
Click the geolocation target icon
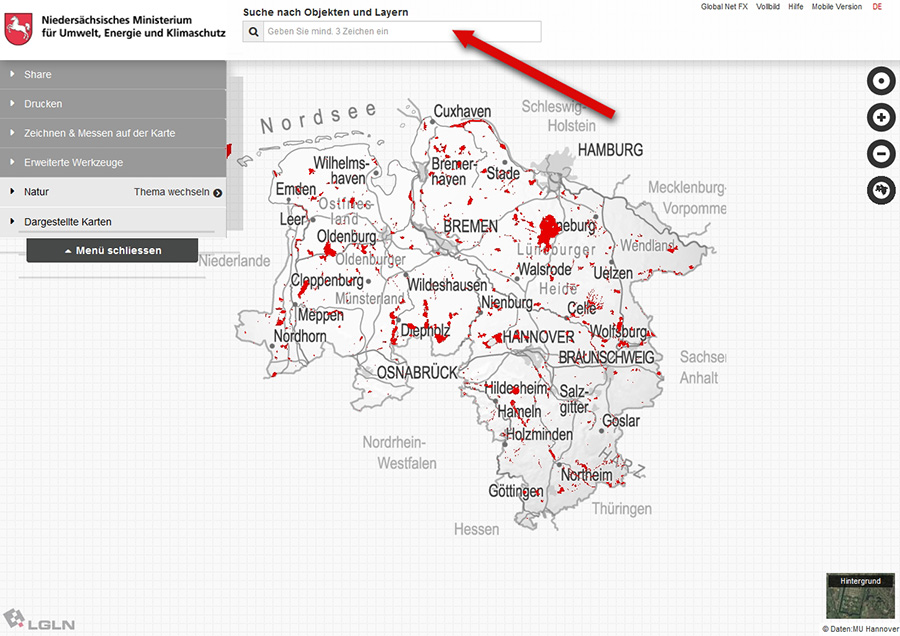881,81
